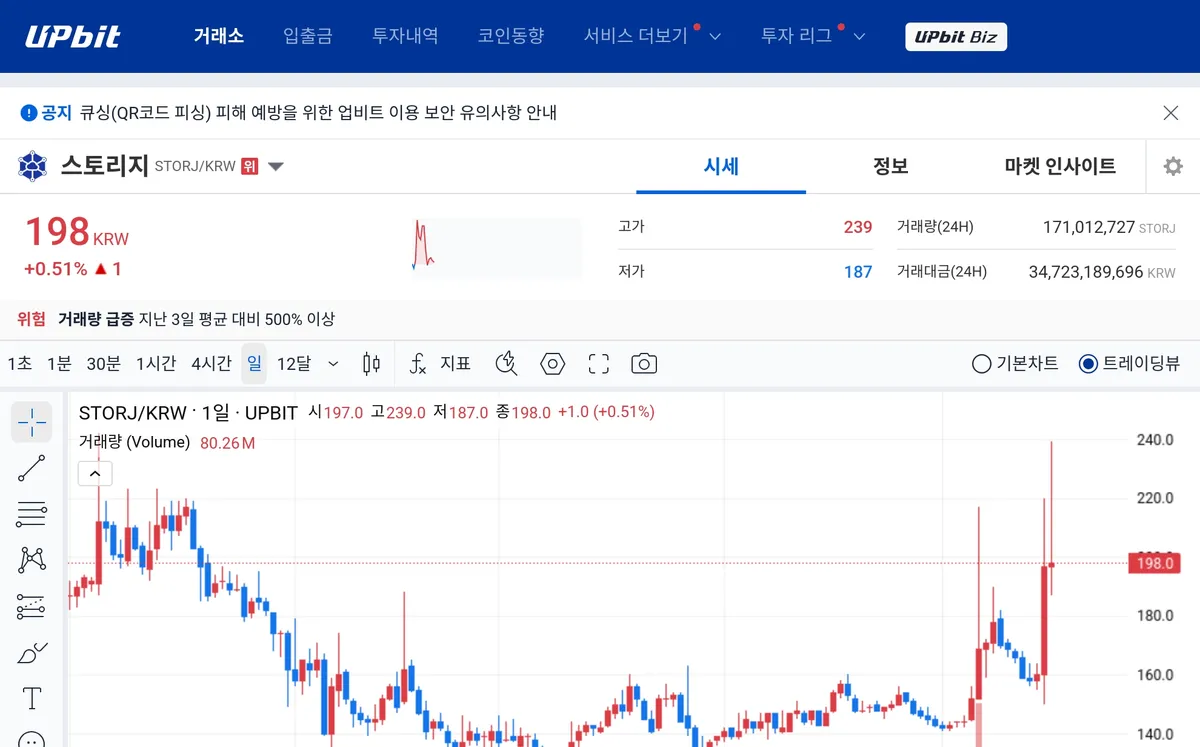Switch to the 시세 tab
The height and width of the screenshot is (747, 1200).
tap(721, 167)
